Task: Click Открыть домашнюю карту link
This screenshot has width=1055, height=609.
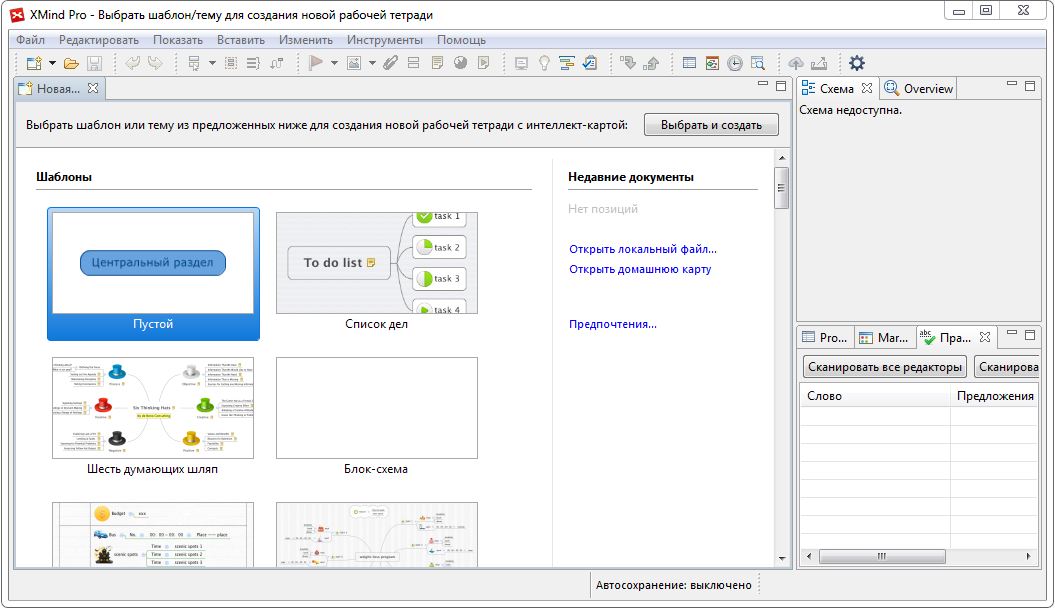Action: tap(640, 269)
